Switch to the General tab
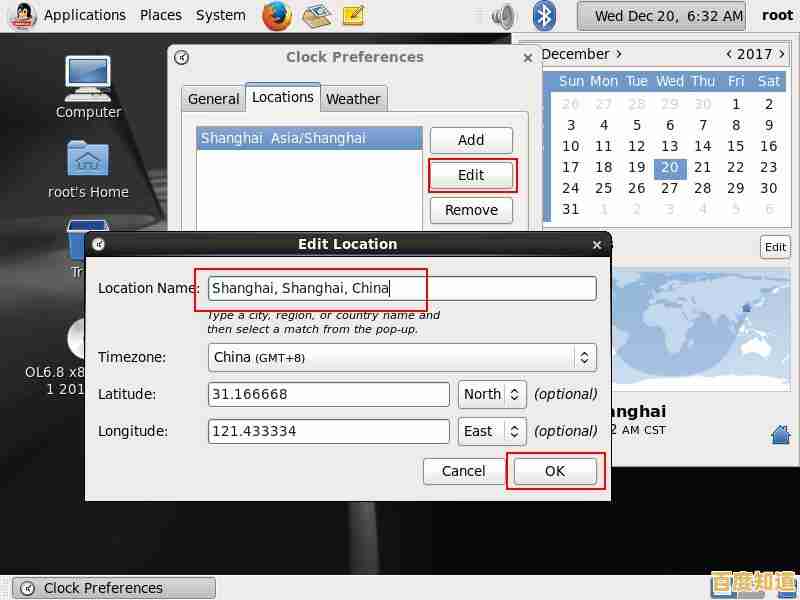The height and width of the screenshot is (600, 800). (213, 98)
